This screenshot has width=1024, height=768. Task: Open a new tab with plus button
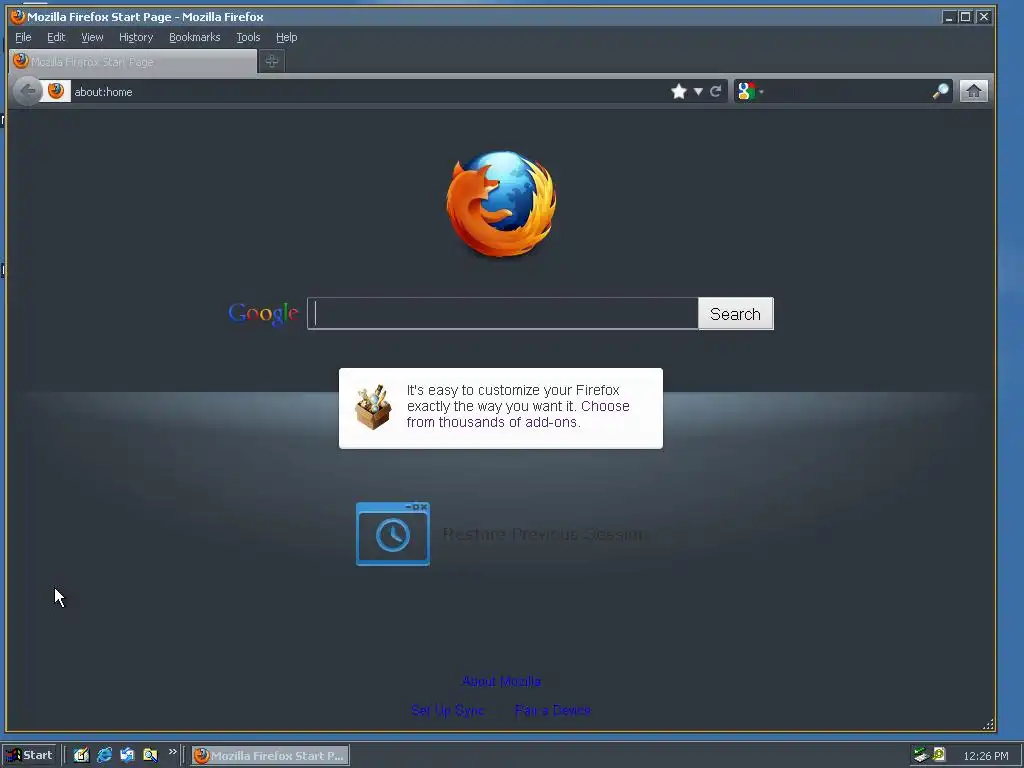(x=272, y=61)
